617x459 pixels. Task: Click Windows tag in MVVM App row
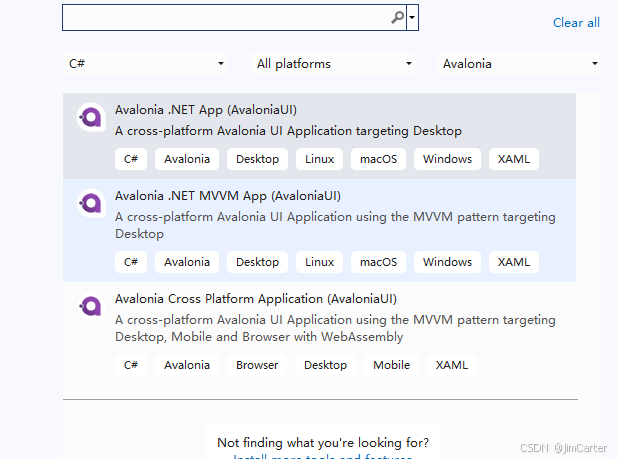point(447,262)
